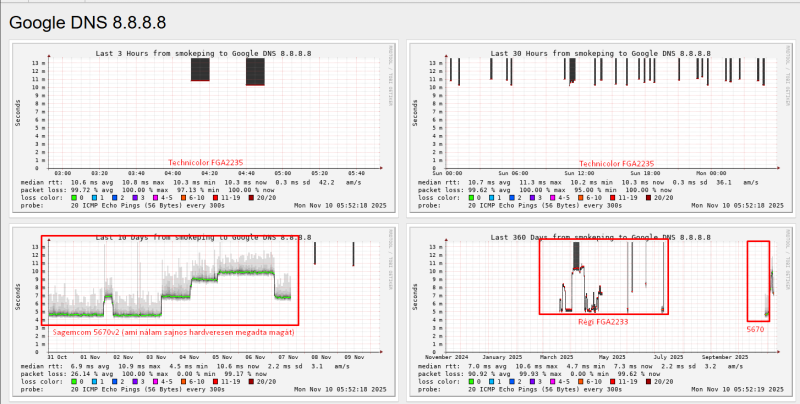Image resolution: width=800 pixels, height=404 pixels.
Task: Open the Last 30 Hours graph
Action: point(601,128)
